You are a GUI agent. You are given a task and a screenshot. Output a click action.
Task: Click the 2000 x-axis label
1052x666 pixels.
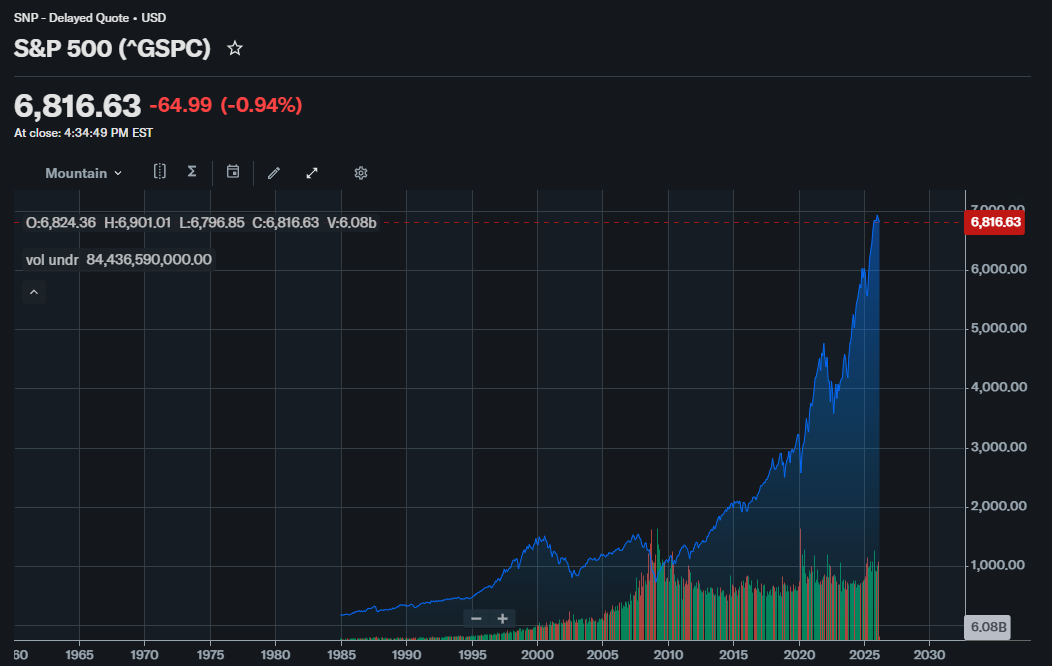(537, 655)
